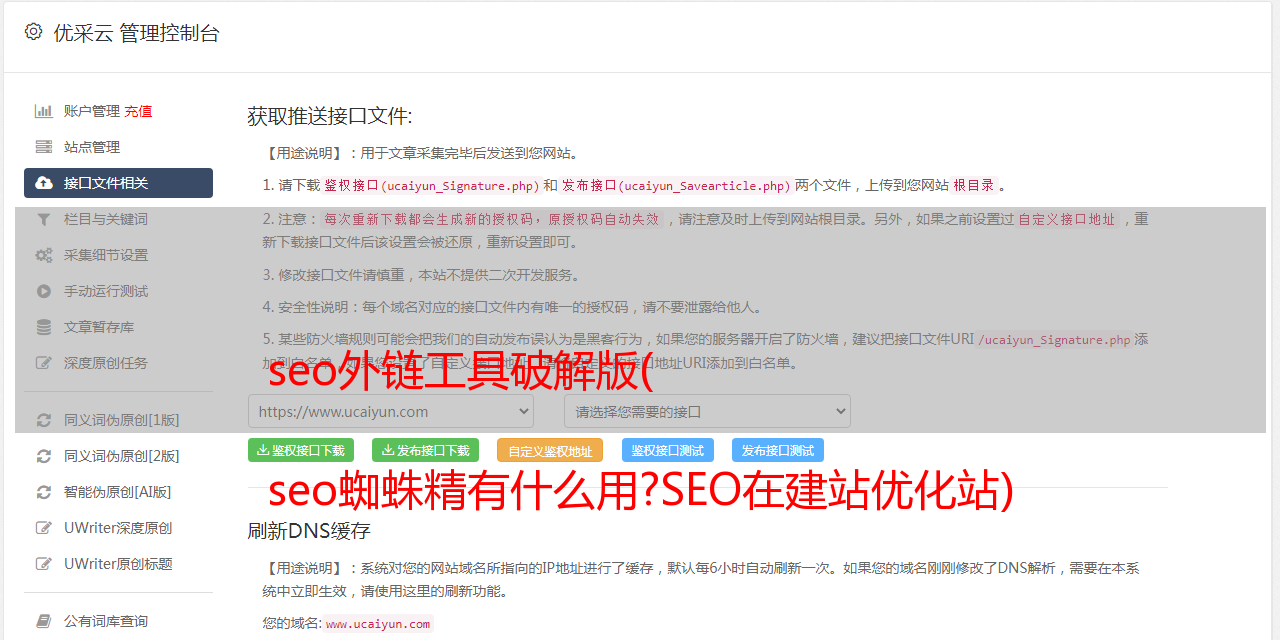Image resolution: width=1280 pixels, height=640 pixels.
Task: Click the red 充值 link
Action: pyautogui.click(x=138, y=111)
